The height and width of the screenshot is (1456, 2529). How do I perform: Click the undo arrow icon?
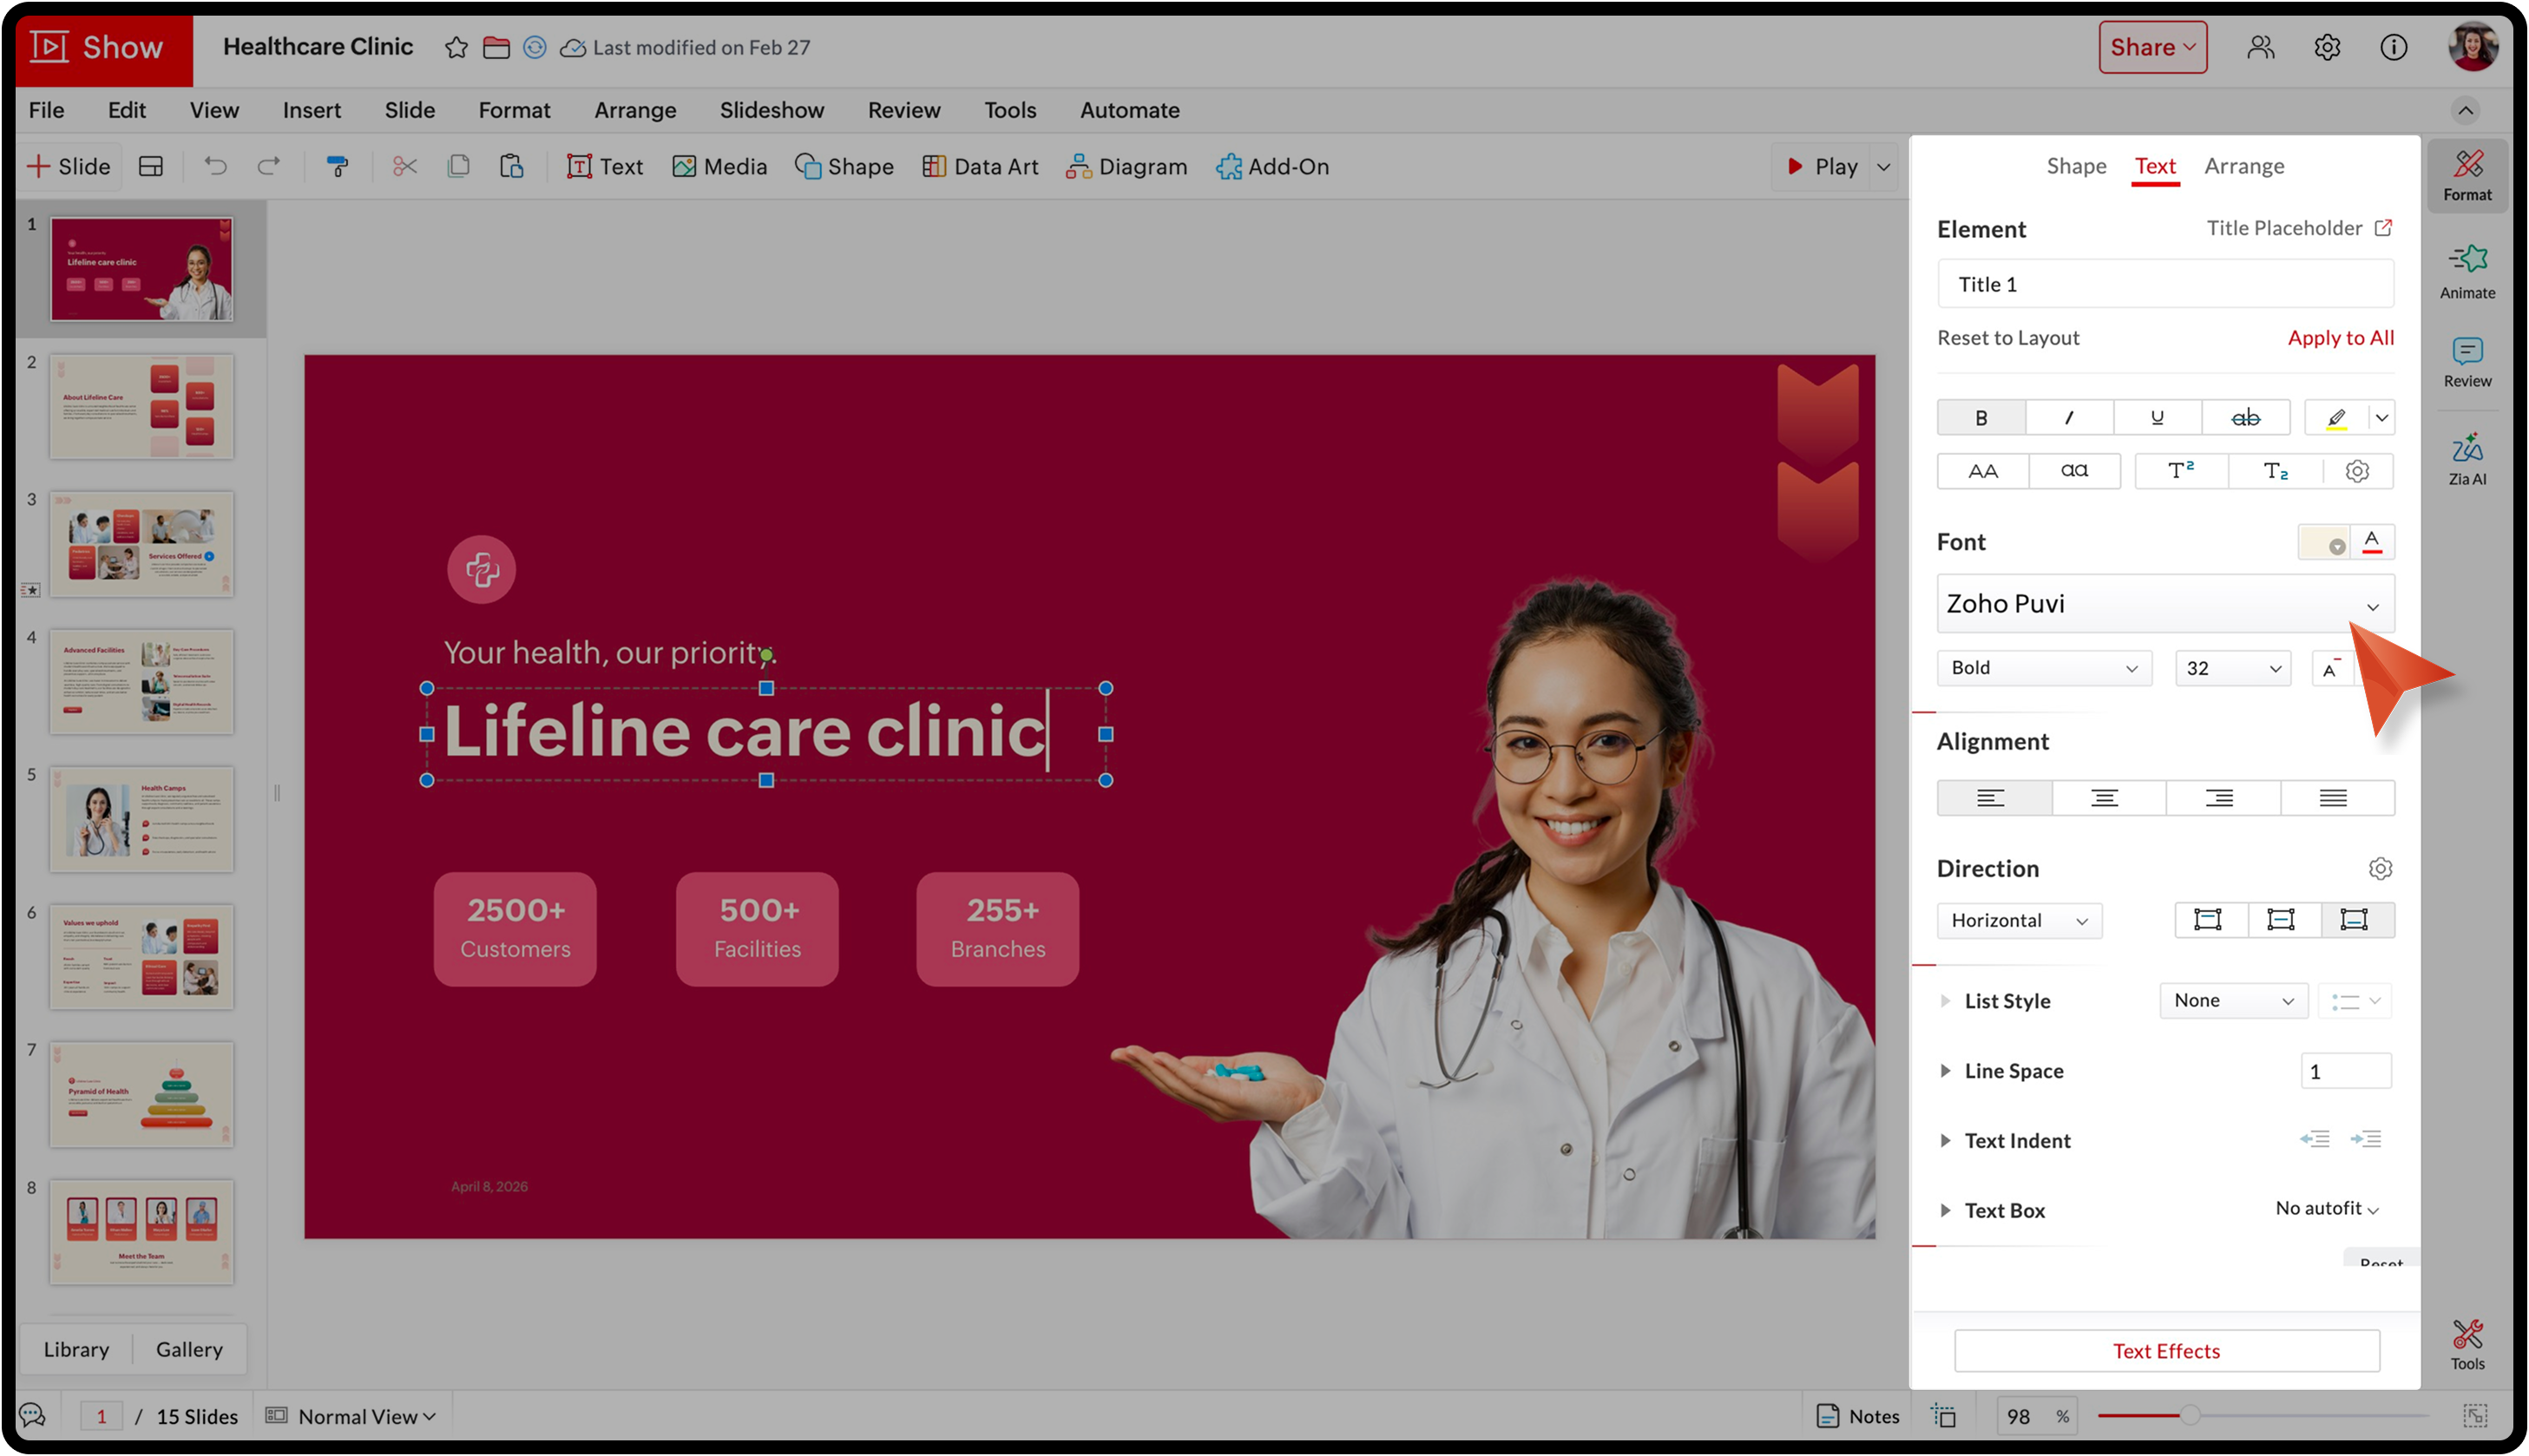[x=215, y=166]
